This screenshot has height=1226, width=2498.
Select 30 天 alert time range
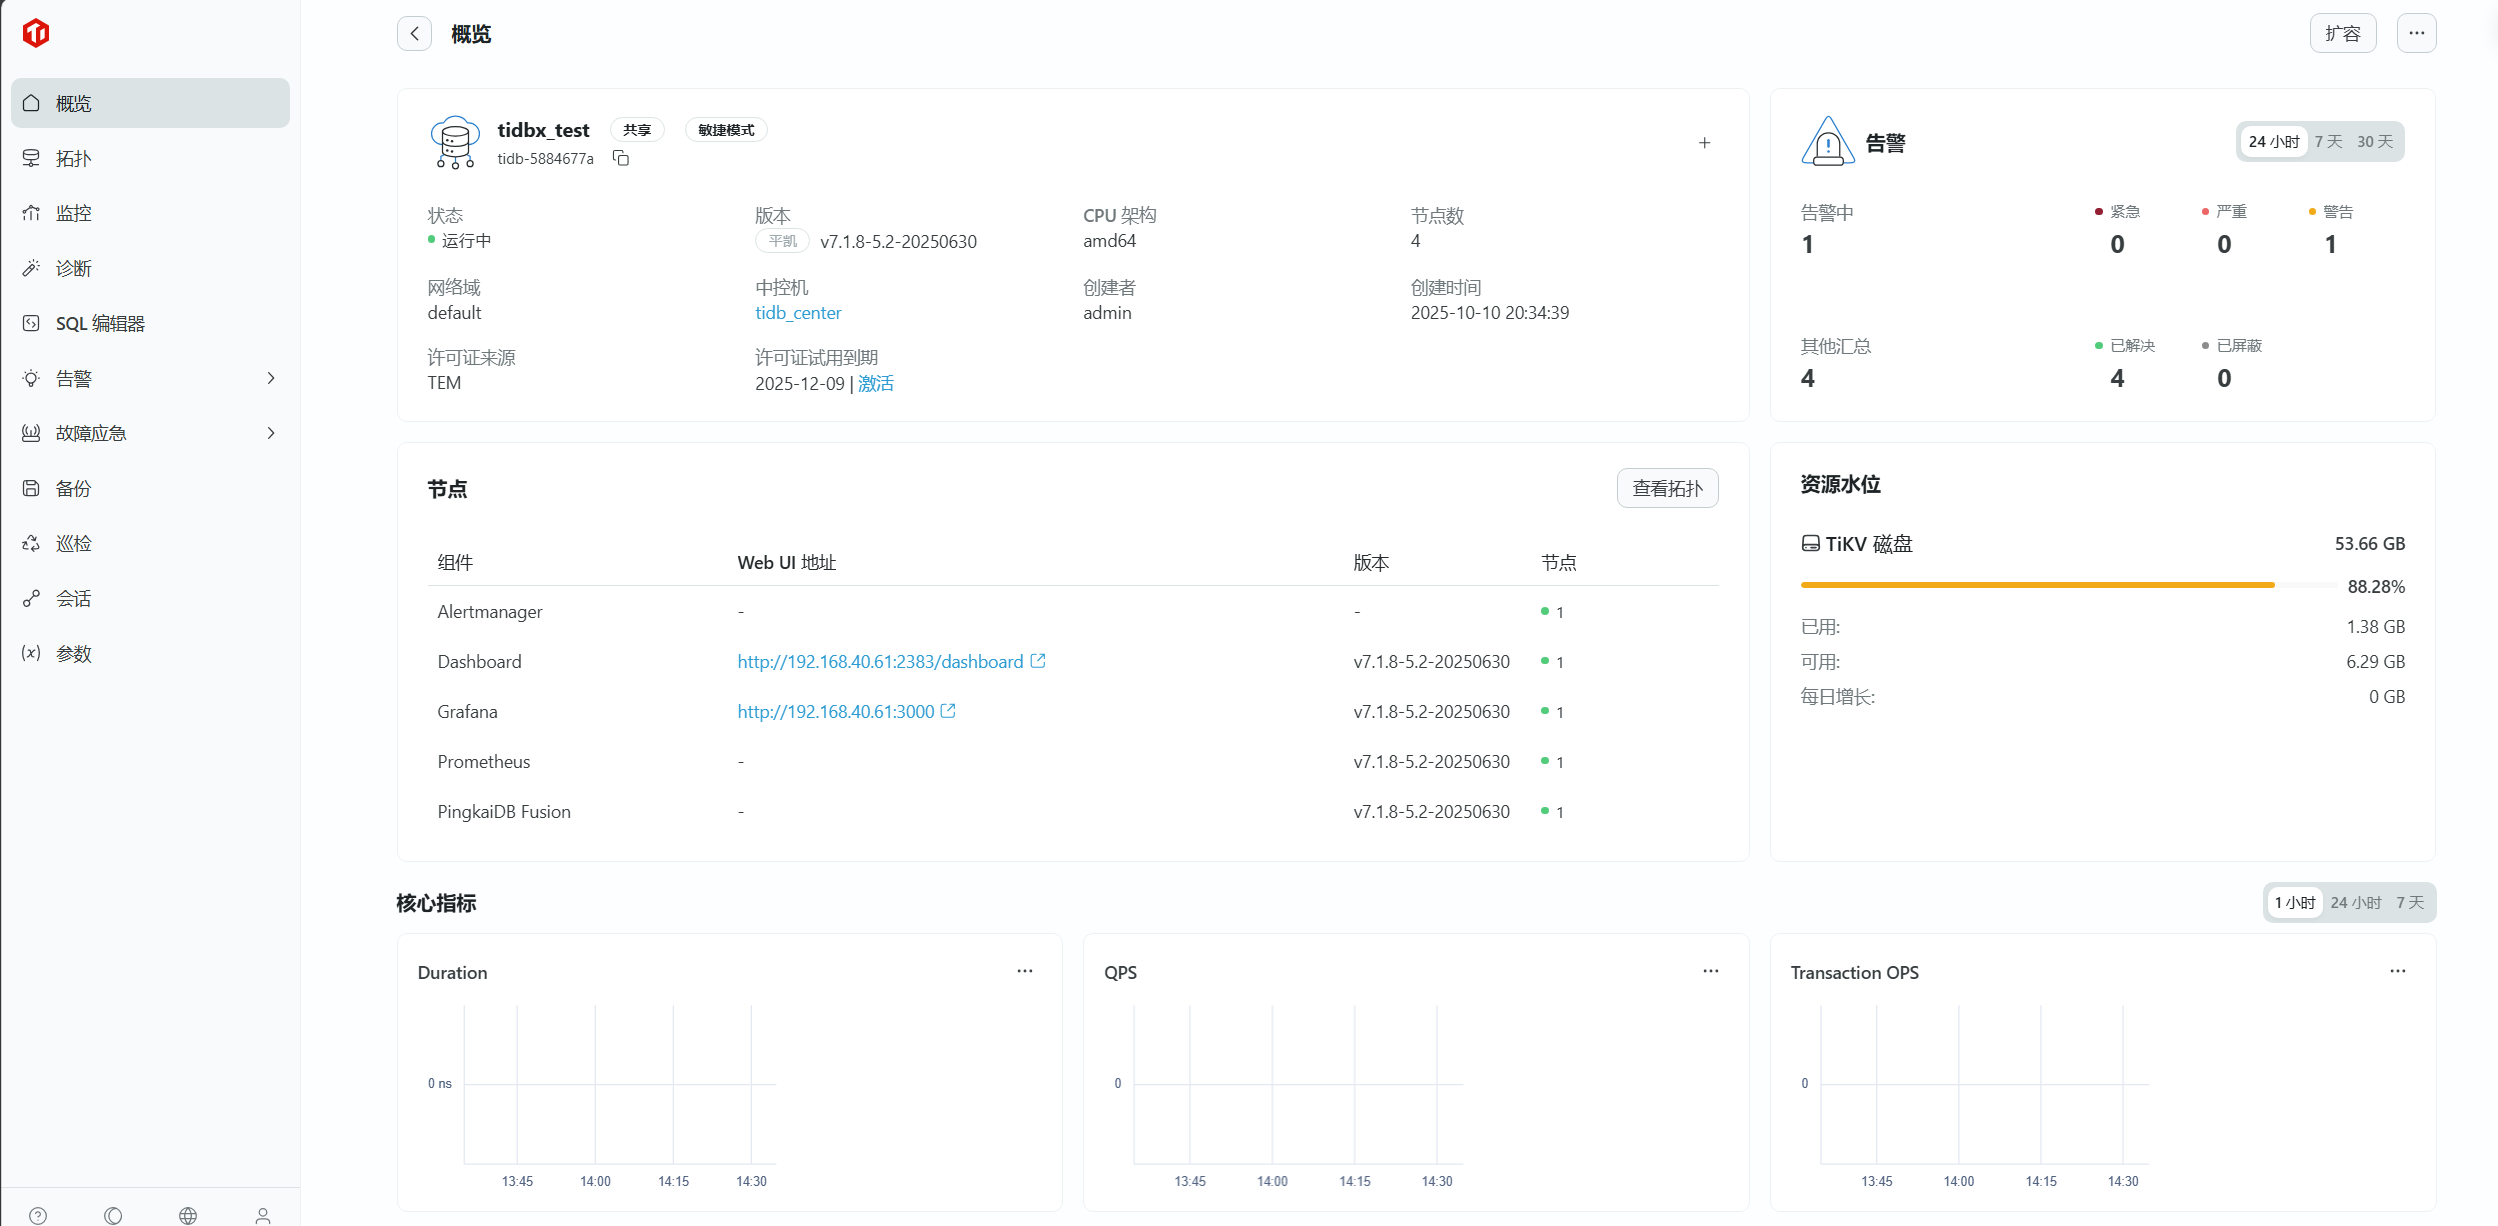click(2374, 142)
